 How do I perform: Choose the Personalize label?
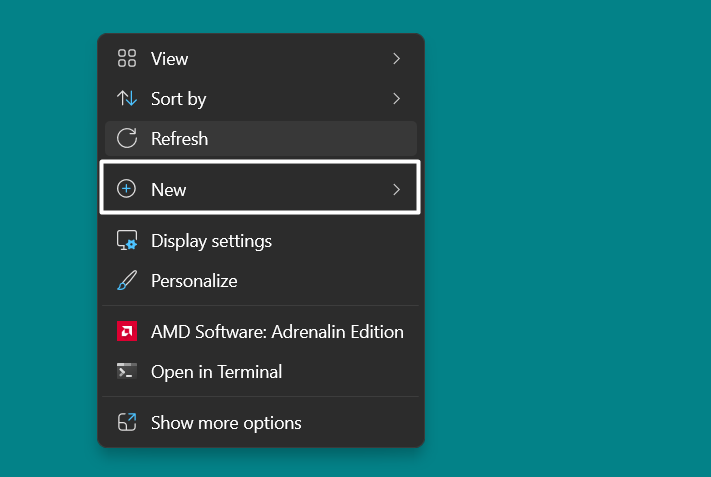[x=194, y=281]
